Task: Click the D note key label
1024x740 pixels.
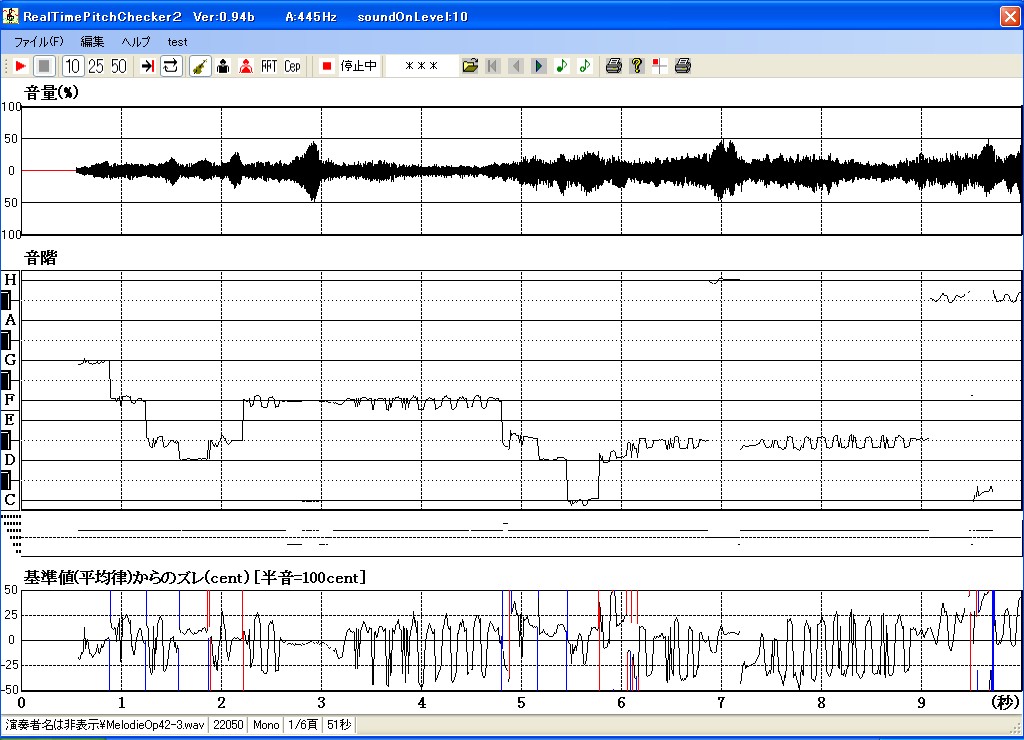Action: tap(10, 460)
